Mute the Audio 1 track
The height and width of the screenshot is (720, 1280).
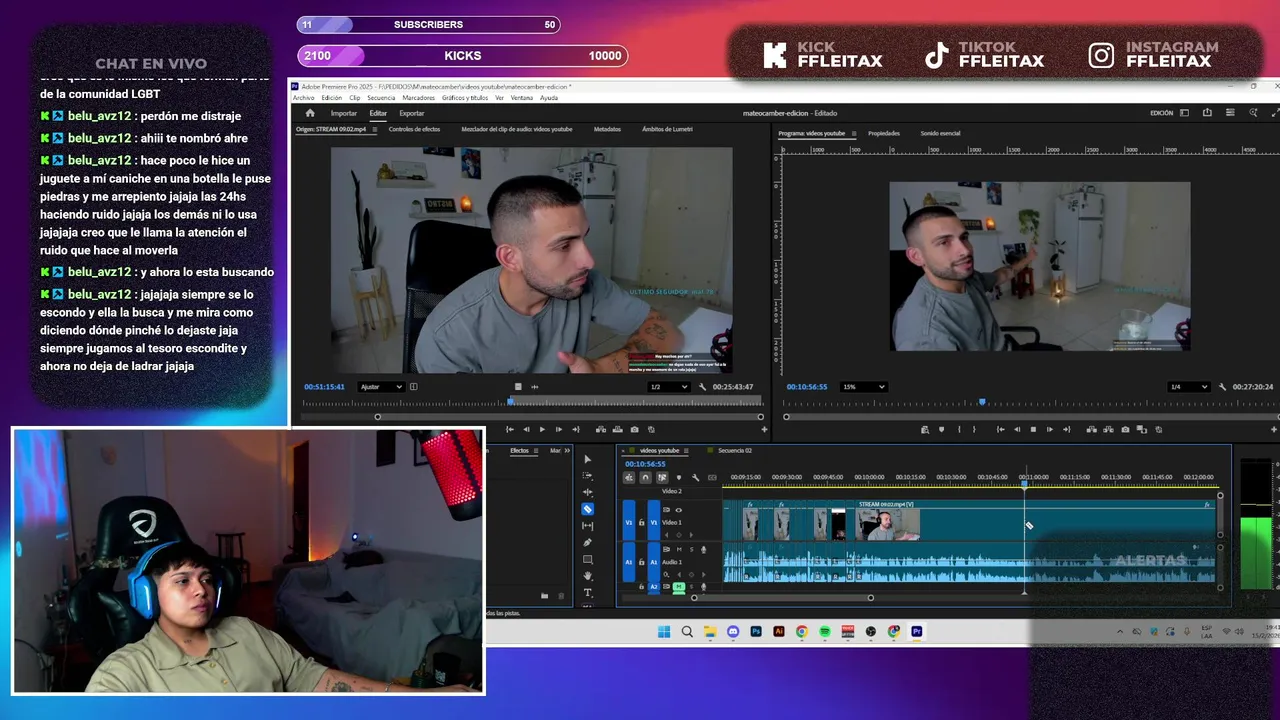pos(679,550)
